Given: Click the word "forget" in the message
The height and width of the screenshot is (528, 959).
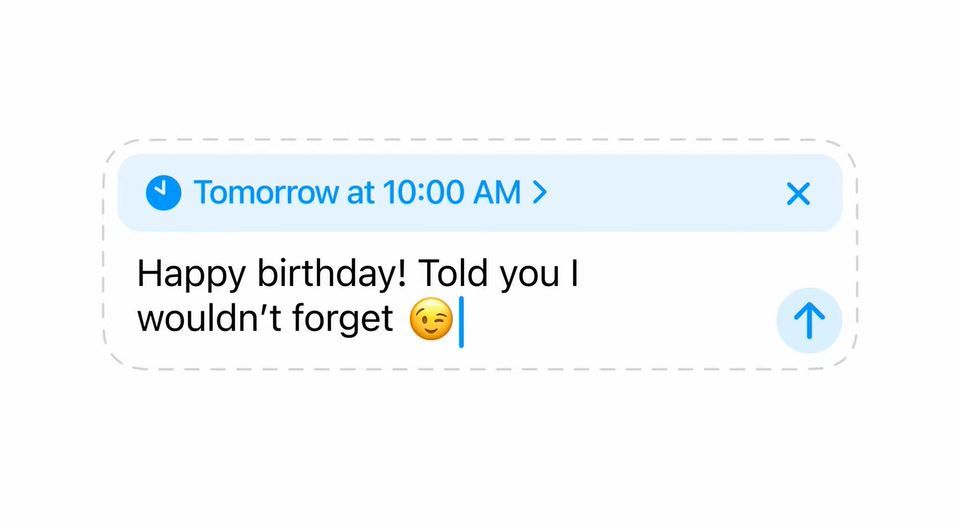Looking at the screenshot, I should (x=342, y=320).
